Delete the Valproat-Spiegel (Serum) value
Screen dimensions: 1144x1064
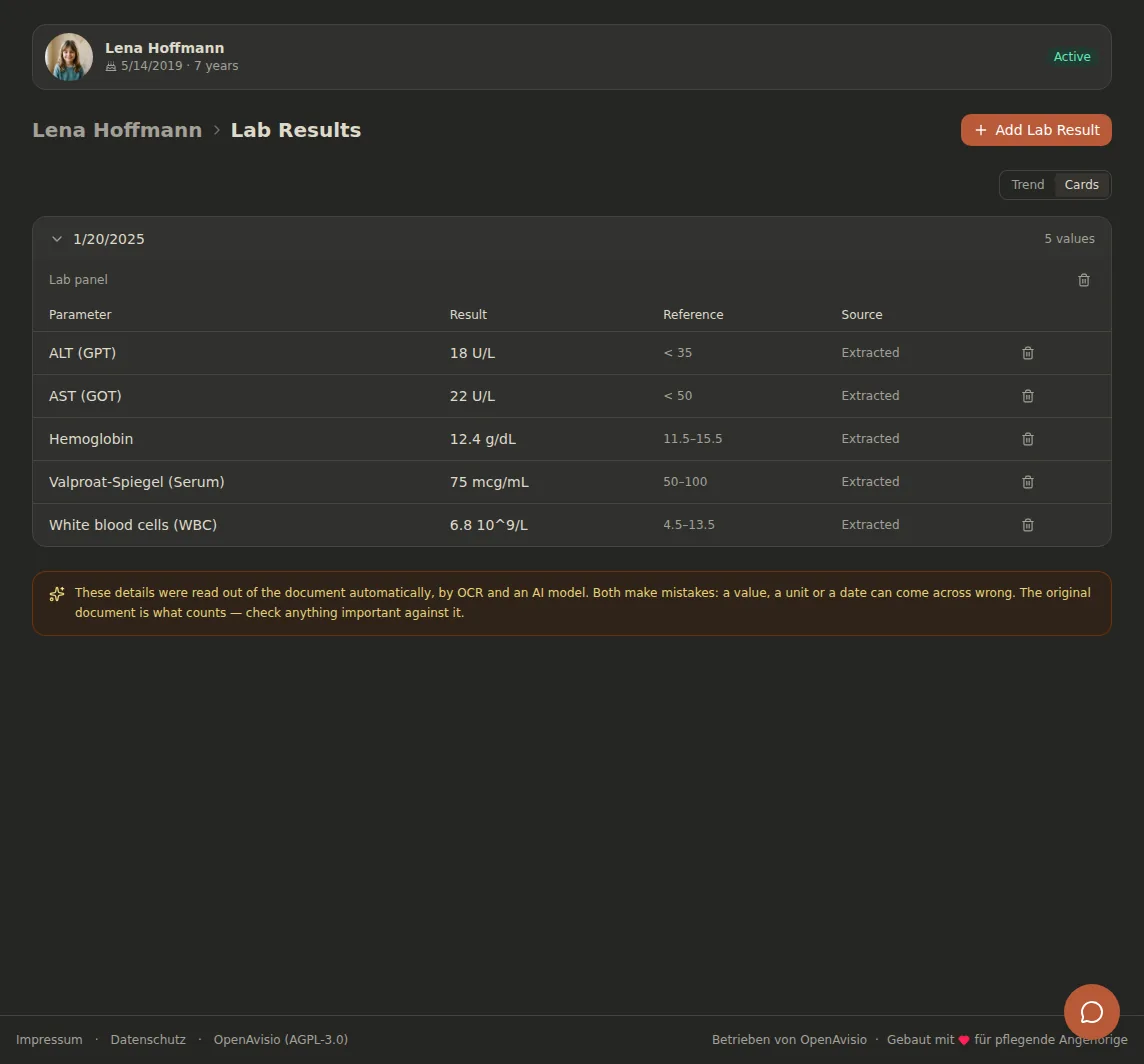tap(1027, 482)
